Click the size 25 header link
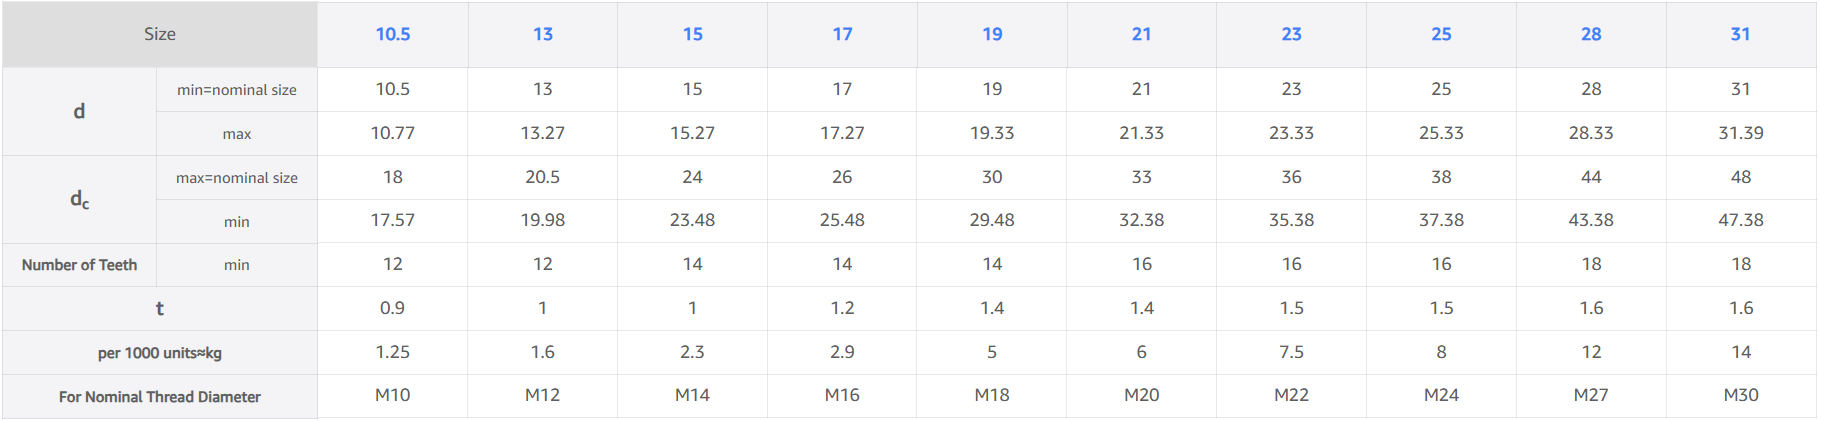1821x421 pixels. click(x=1441, y=34)
